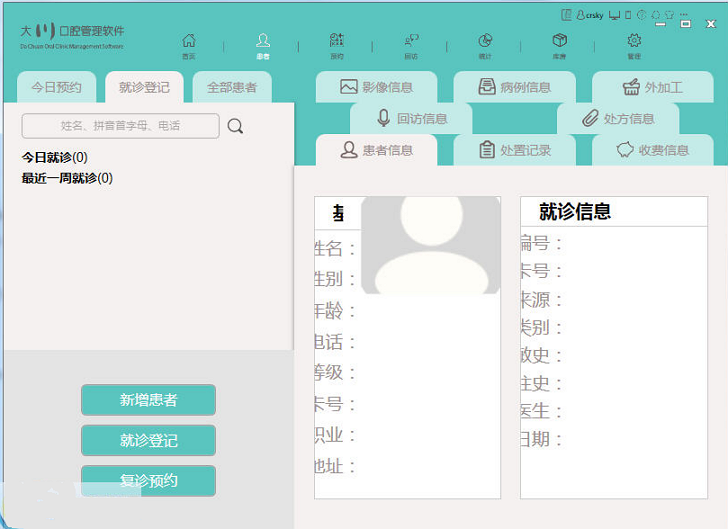
Task: Maximize the clinic software window
Action: pyautogui.click(x=685, y=24)
